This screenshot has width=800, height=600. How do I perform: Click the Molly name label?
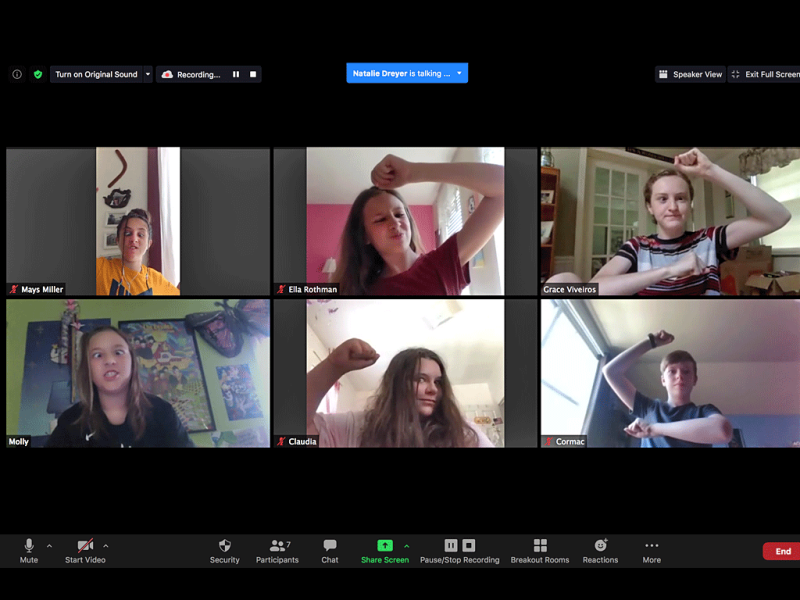click(x=18, y=441)
